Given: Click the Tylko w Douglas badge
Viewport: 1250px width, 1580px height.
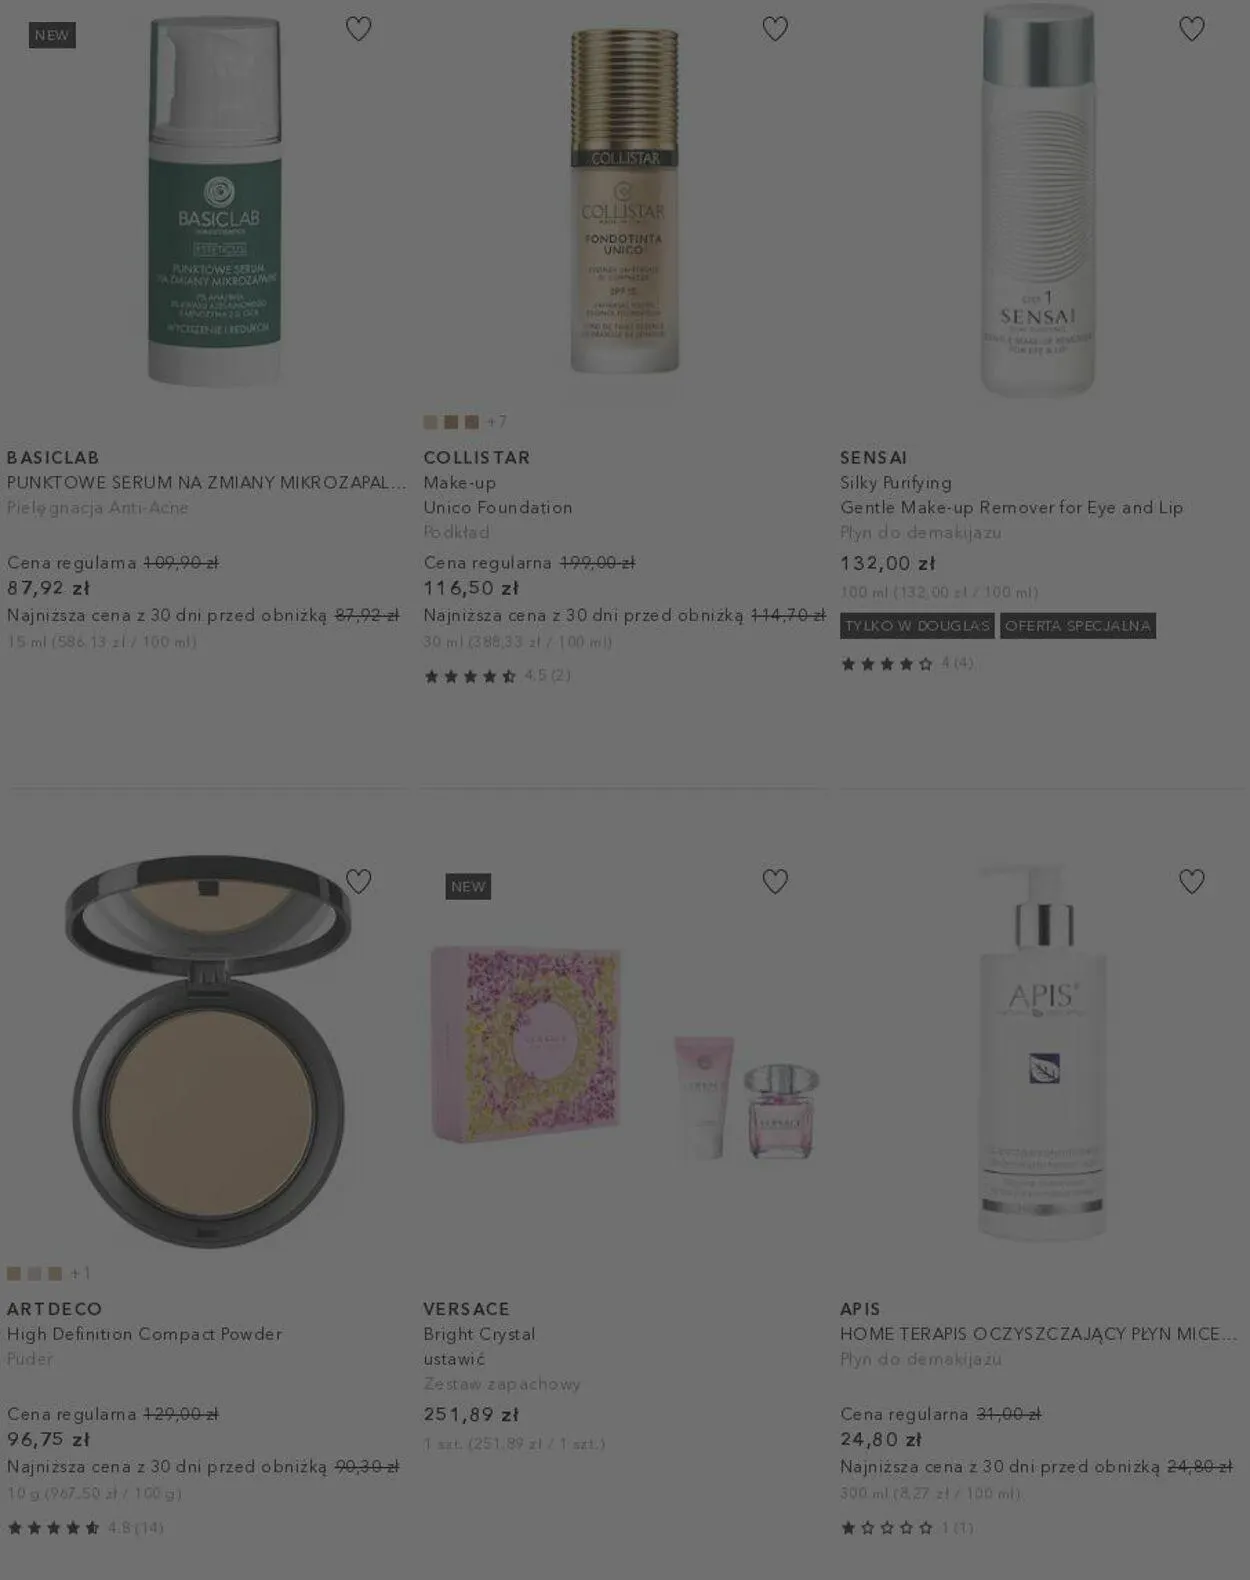Looking at the screenshot, I should coord(917,626).
